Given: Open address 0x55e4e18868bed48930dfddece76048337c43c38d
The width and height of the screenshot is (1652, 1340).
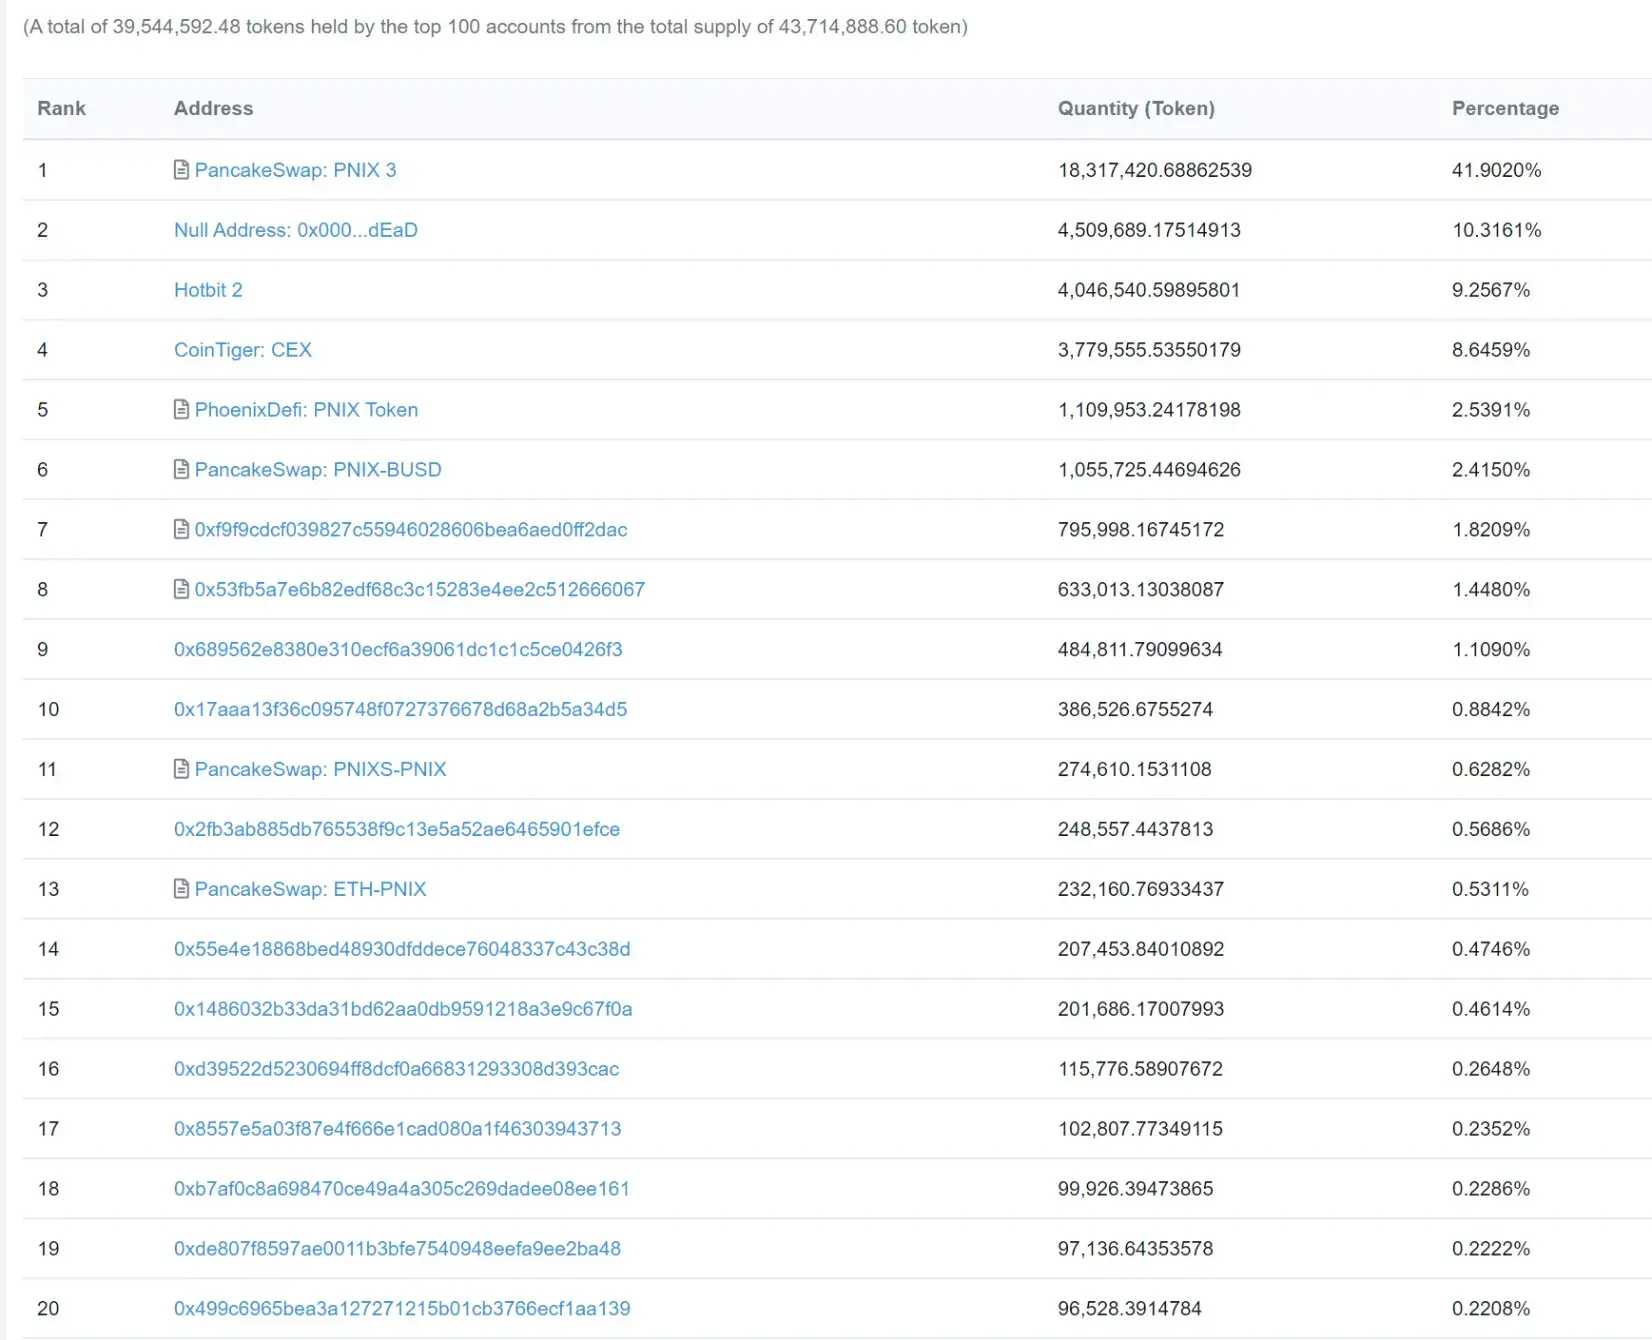Looking at the screenshot, I should pos(402,950).
